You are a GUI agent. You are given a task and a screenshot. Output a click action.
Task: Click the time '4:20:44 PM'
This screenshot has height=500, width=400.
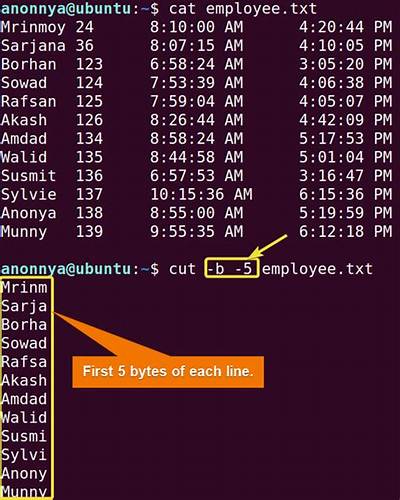point(345,27)
